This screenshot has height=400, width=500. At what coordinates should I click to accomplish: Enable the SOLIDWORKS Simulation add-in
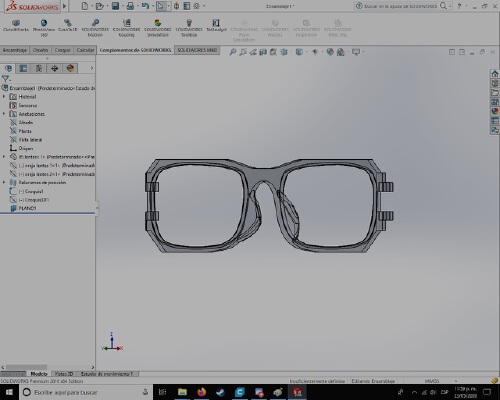pos(158,28)
